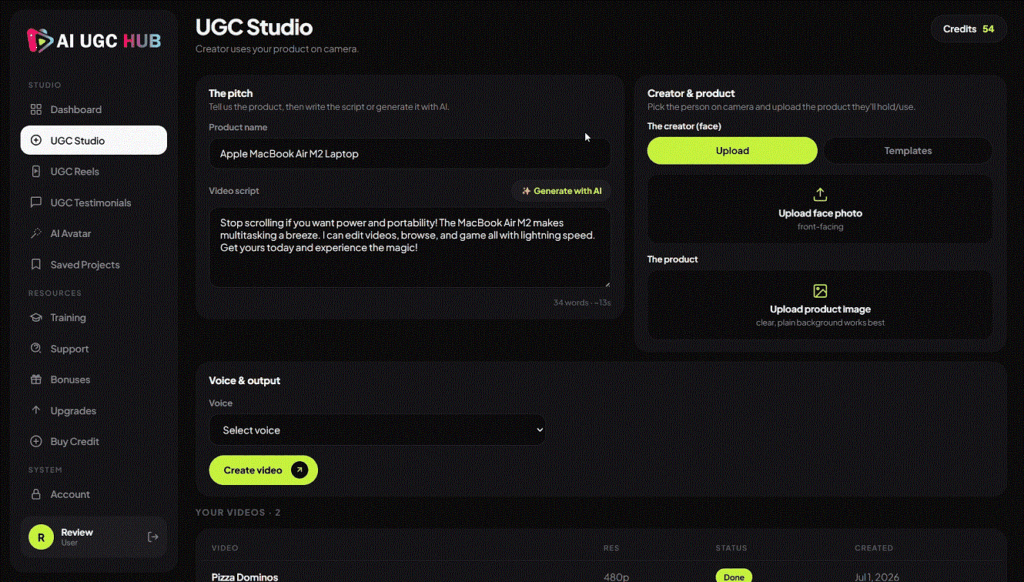Click the UGC Testimonials chat icon
The height and width of the screenshot is (582, 1024).
tap(36, 202)
